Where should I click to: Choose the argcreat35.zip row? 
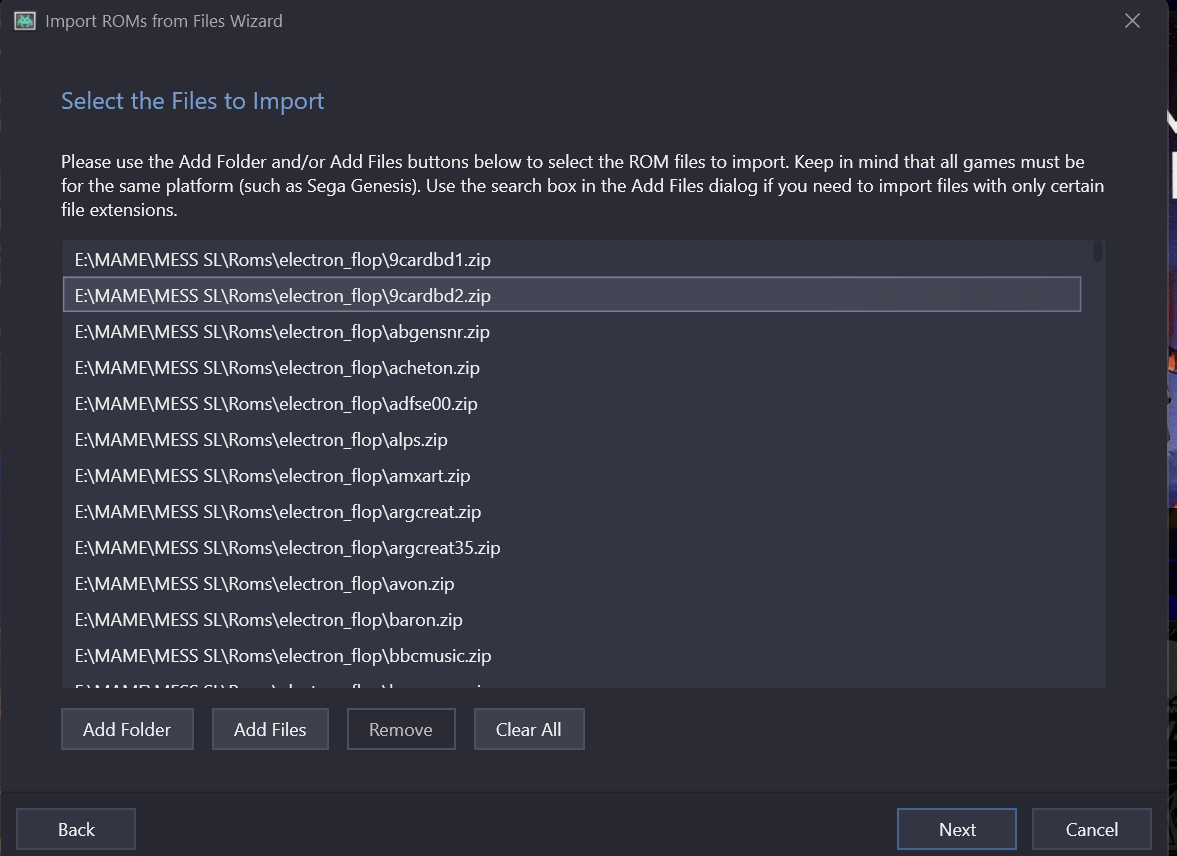click(x=288, y=548)
